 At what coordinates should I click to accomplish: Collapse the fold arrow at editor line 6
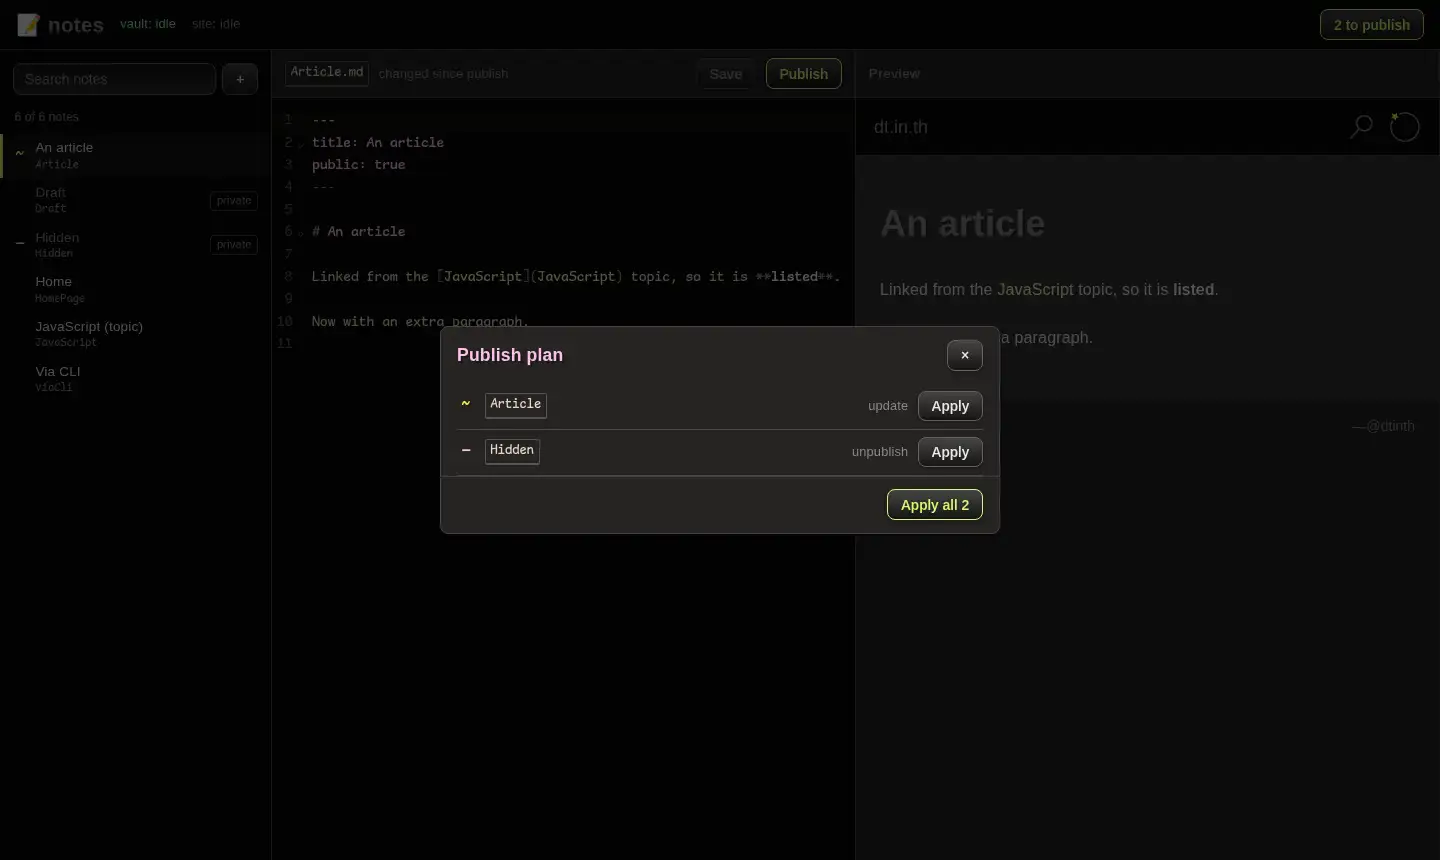(301, 233)
